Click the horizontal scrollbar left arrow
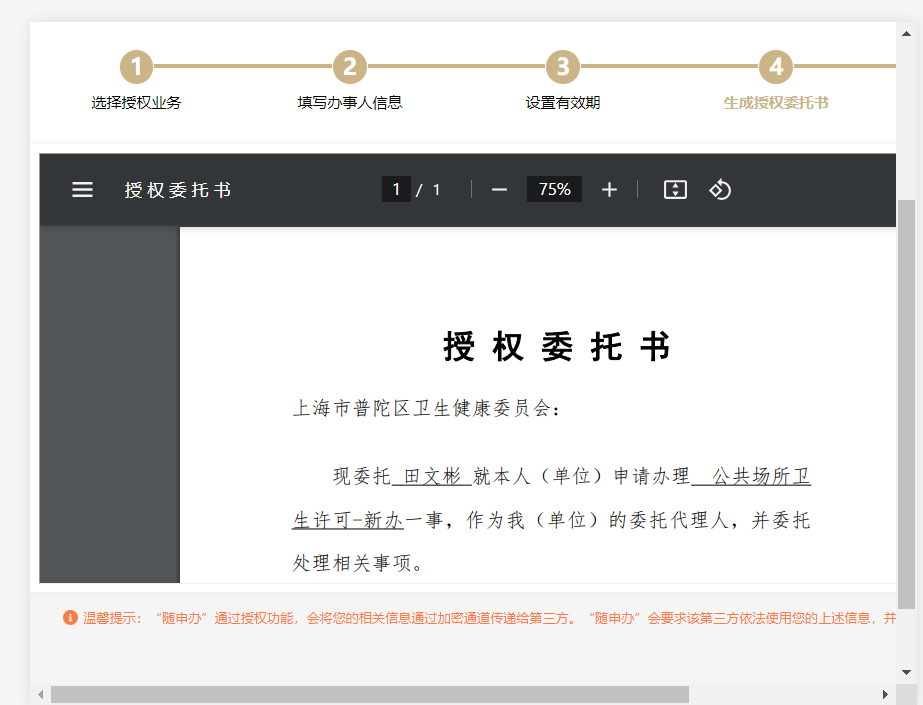 point(41,694)
